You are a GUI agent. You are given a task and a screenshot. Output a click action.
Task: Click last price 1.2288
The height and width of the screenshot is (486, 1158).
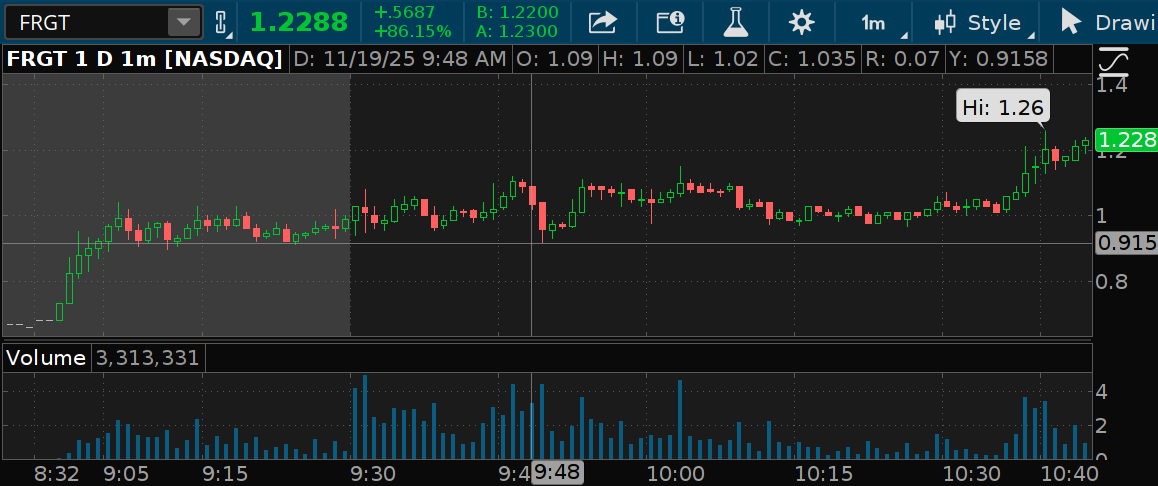[x=299, y=23]
